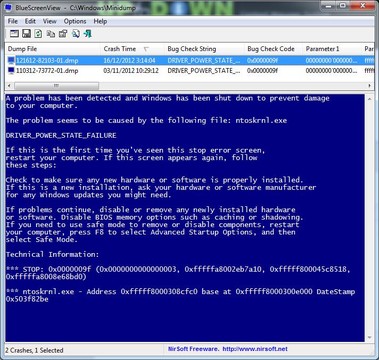
Task: Open the Options menu
Action: (x=75, y=21)
